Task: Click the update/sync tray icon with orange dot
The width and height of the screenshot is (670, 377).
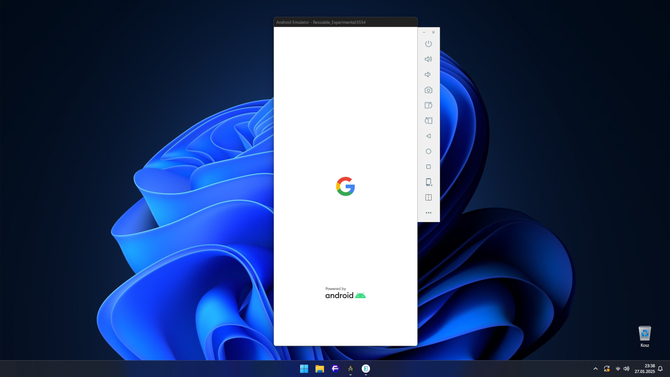Action: [x=606, y=369]
